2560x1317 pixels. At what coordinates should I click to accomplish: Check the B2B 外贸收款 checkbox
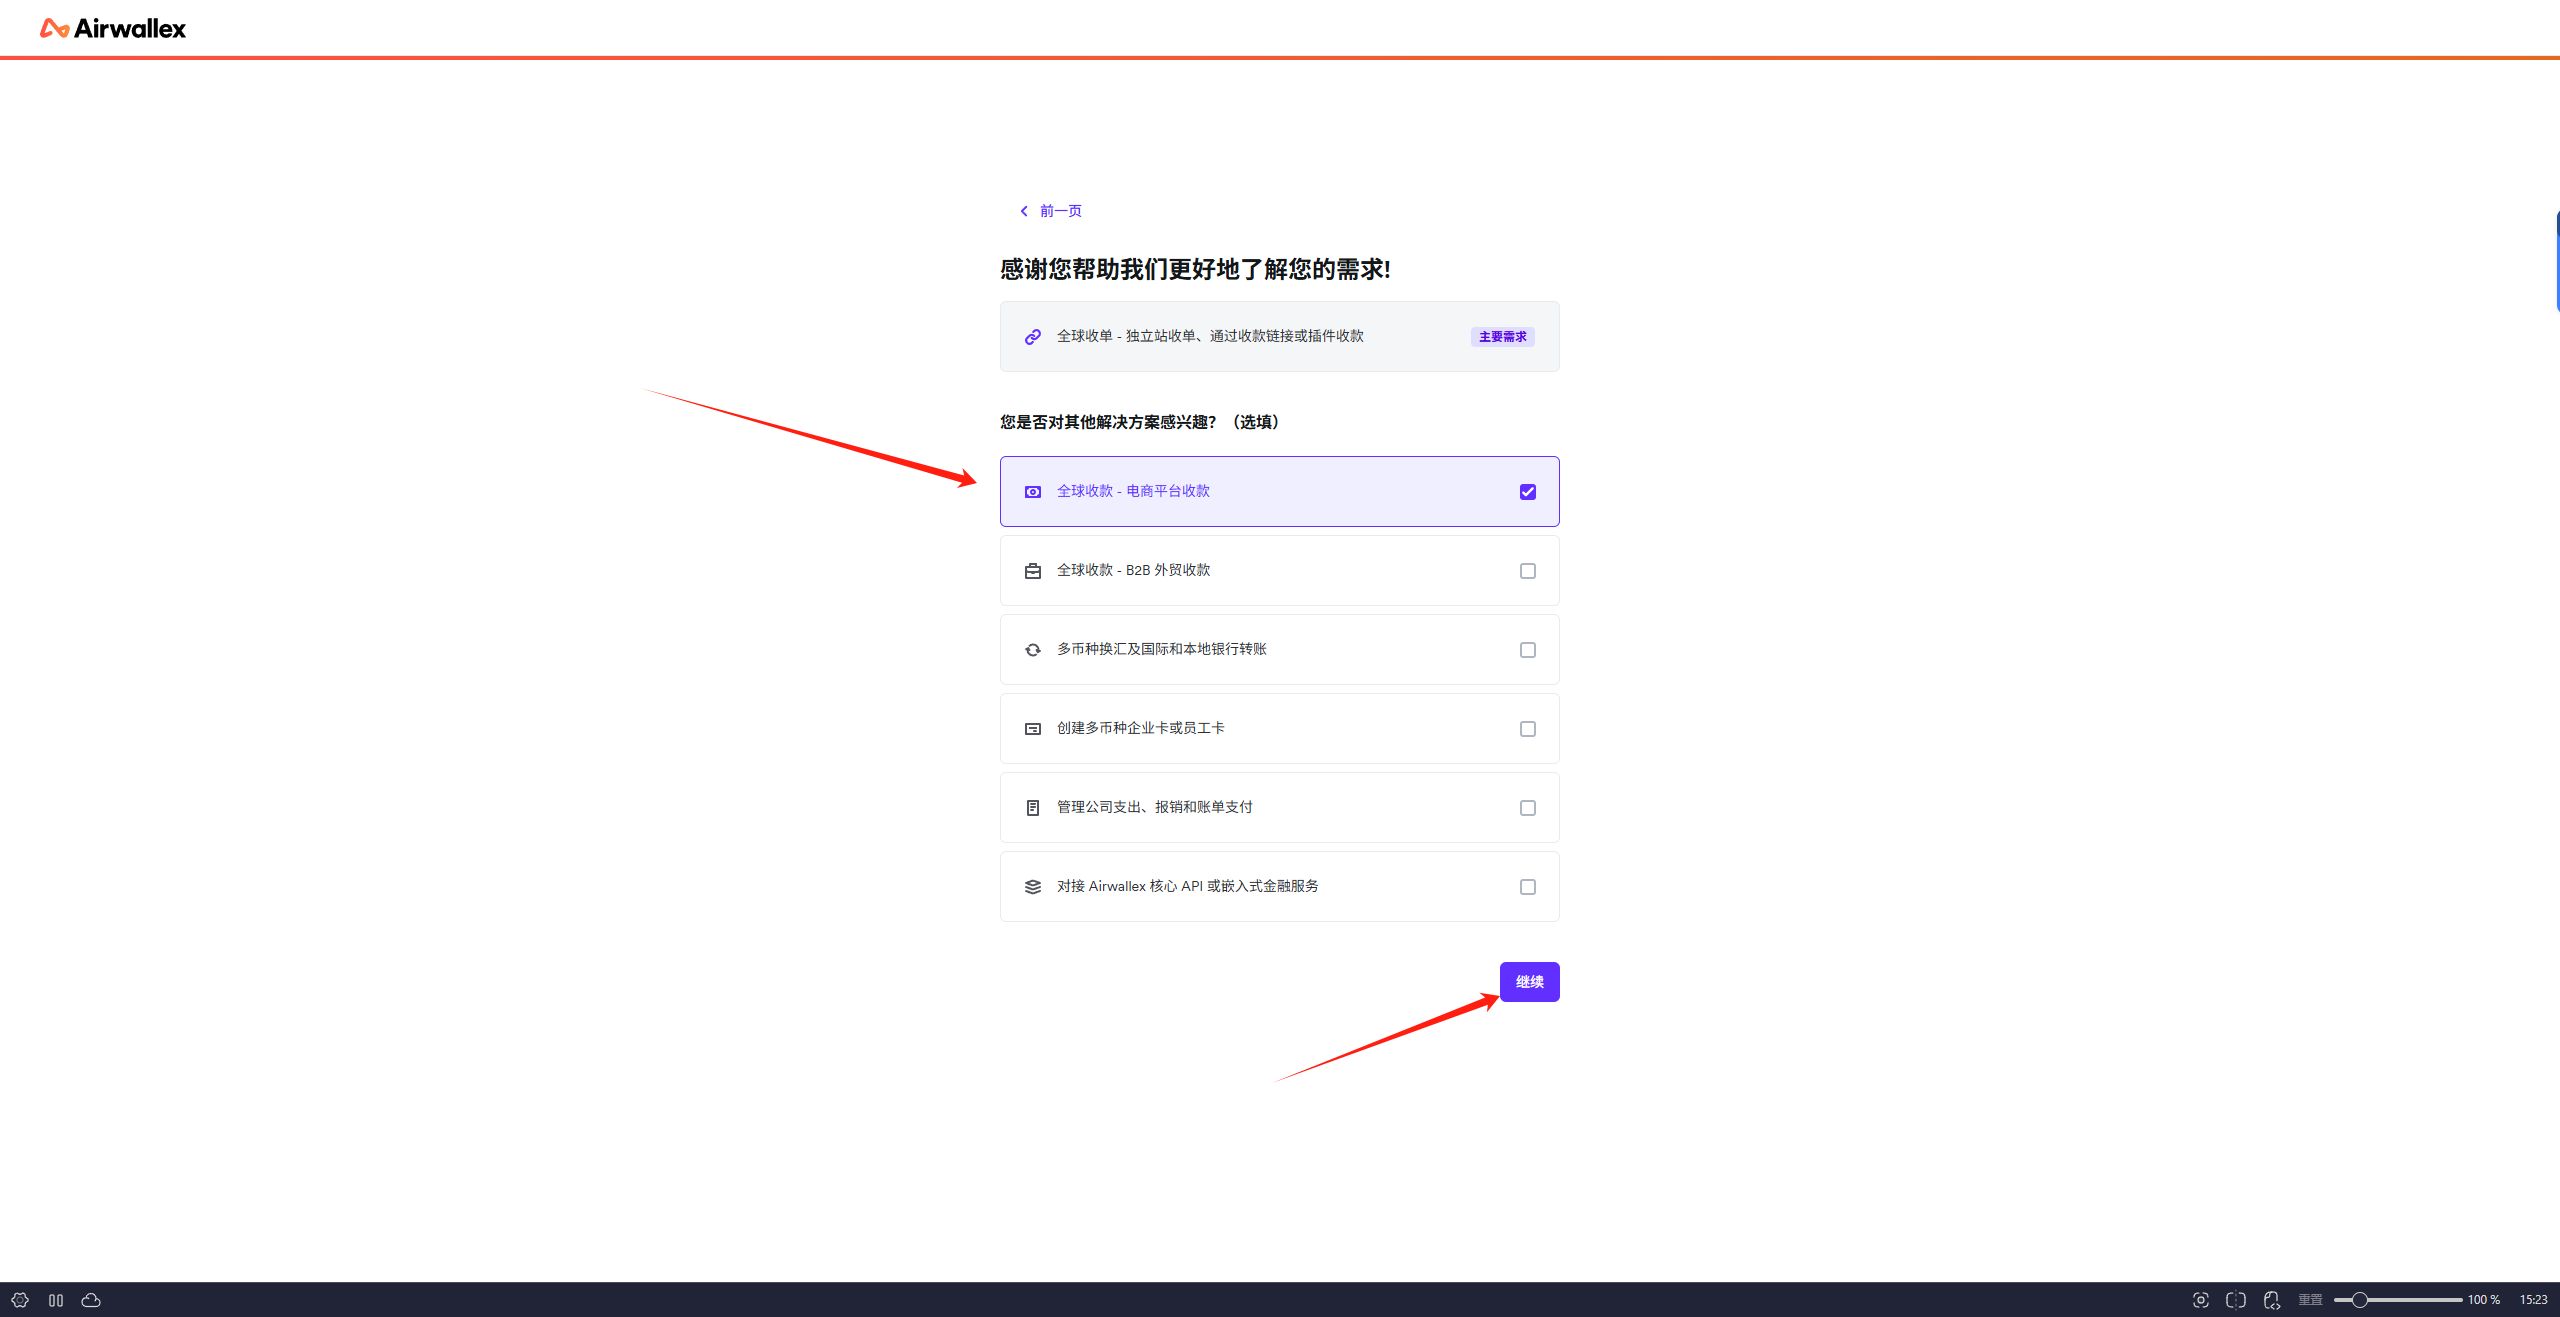(1528, 571)
